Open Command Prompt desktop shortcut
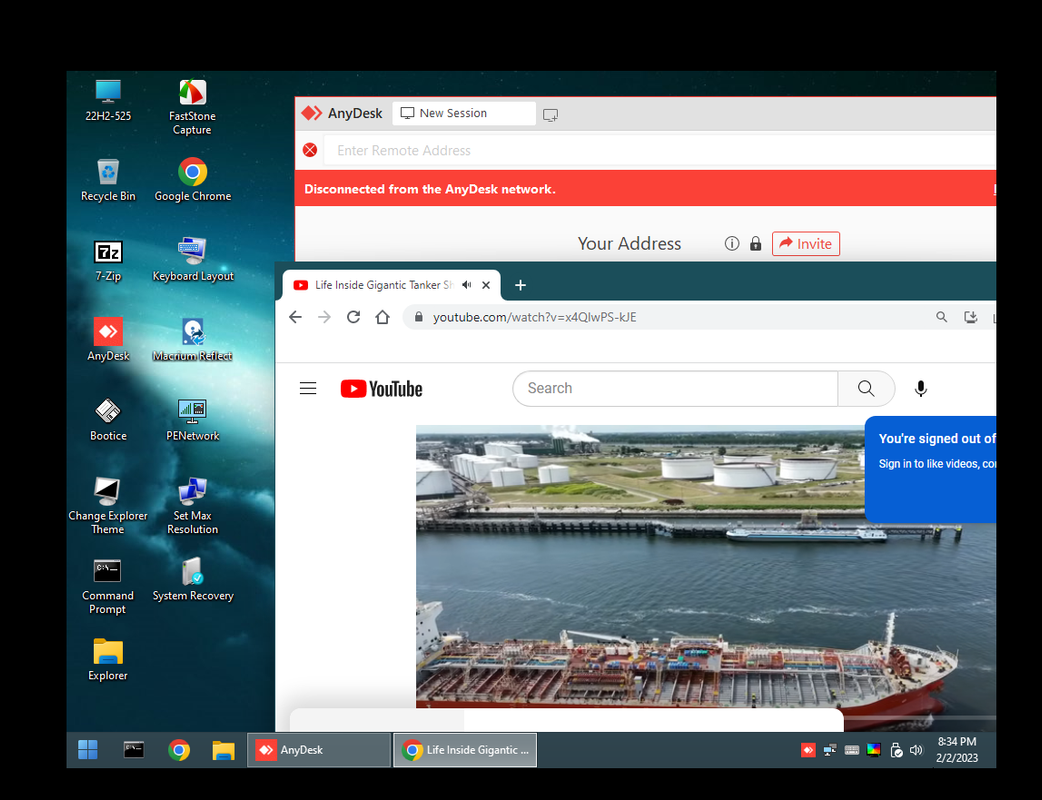This screenshot has height=800, width=1042. [108, 586]
